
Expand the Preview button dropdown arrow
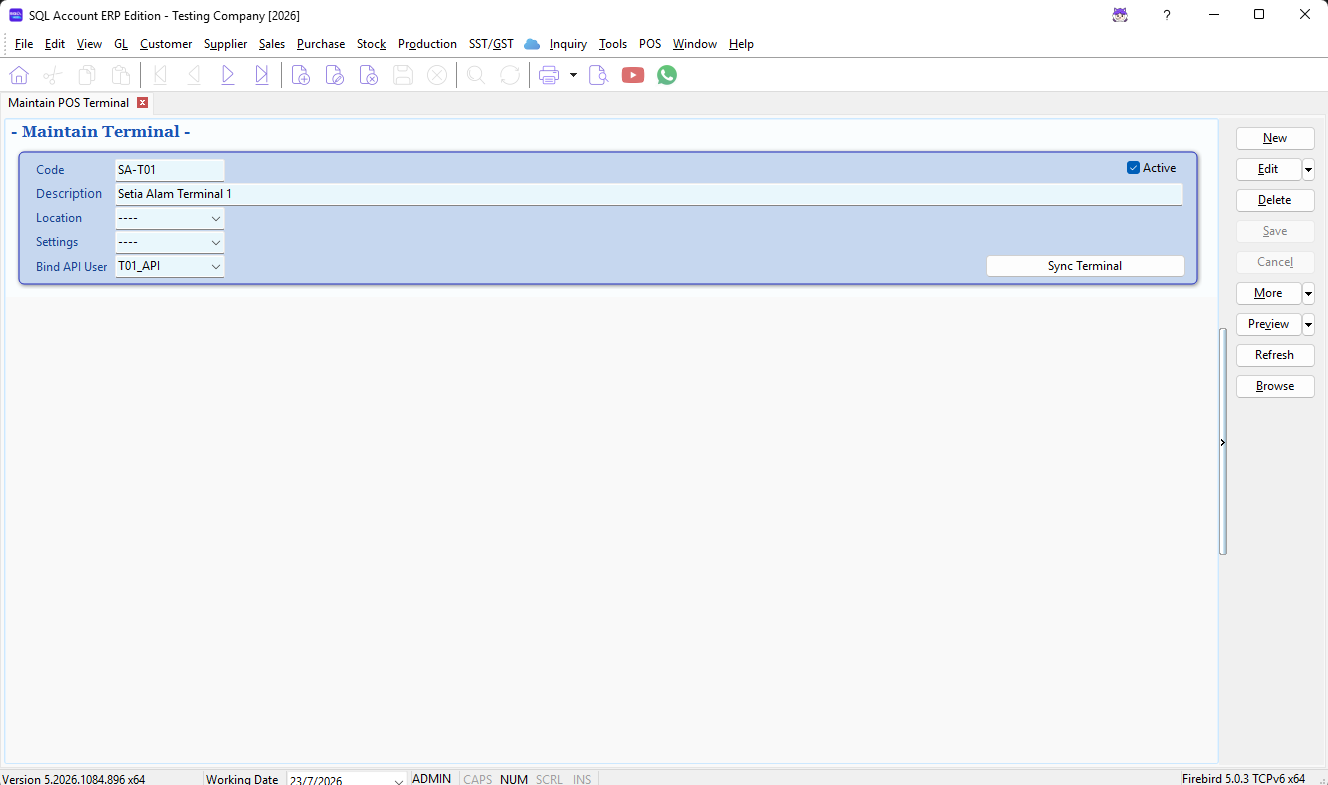[x=1308, y=324]
